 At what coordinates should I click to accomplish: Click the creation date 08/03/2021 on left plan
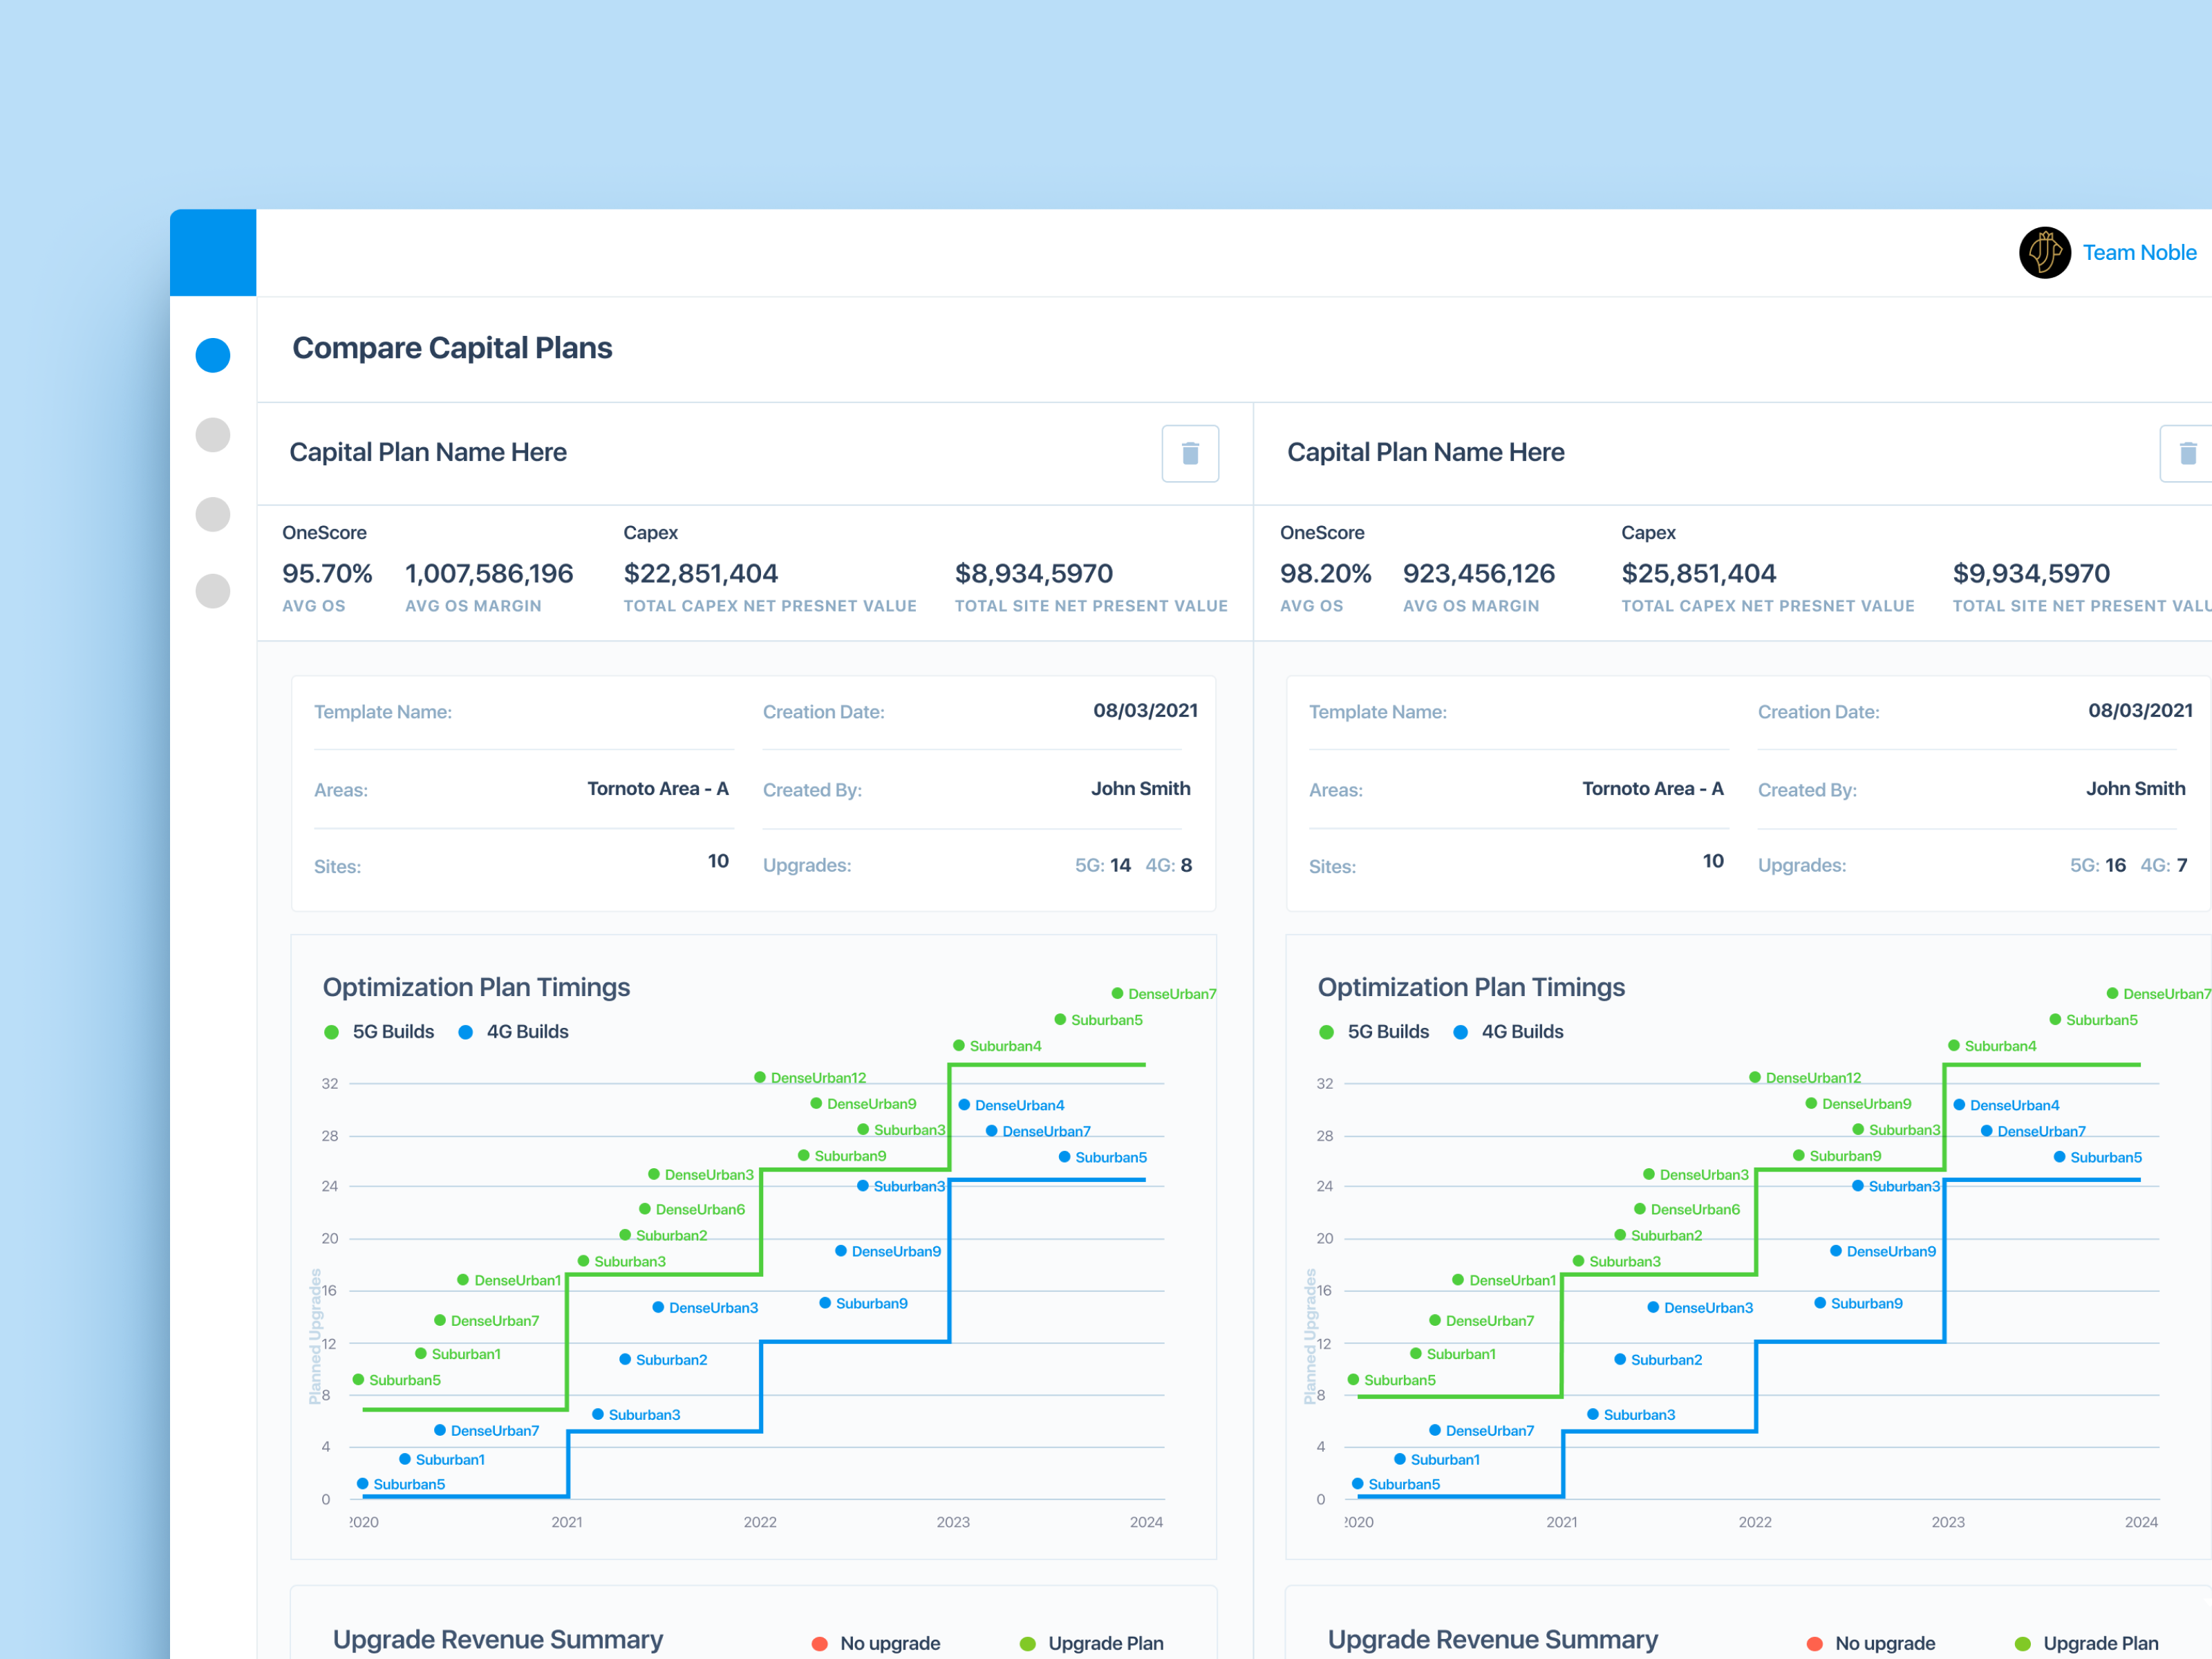[x=1145, y=710]
